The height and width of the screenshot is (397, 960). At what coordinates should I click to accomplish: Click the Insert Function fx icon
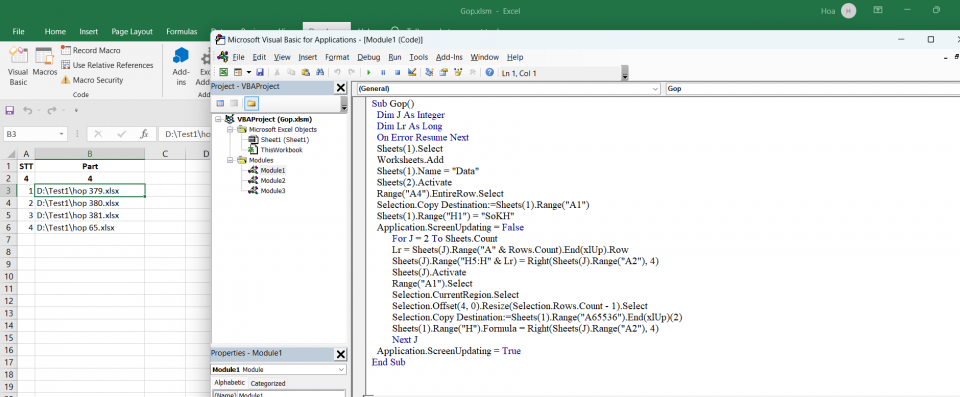tap(144, 134)
